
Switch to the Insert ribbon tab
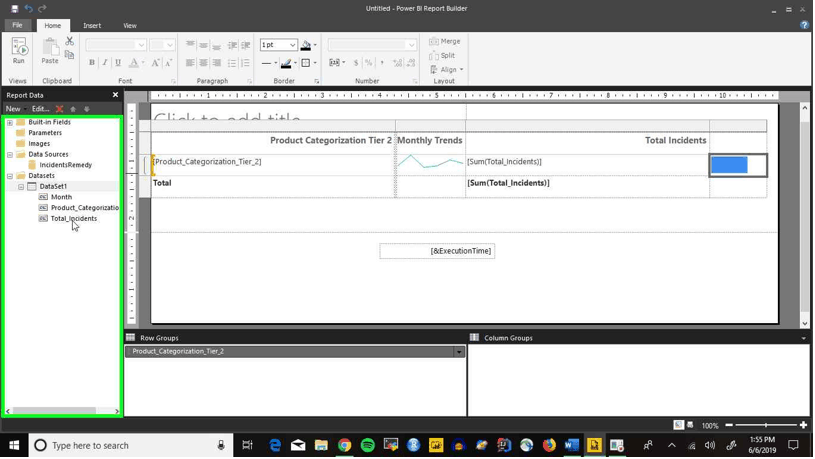pos(92,25)
